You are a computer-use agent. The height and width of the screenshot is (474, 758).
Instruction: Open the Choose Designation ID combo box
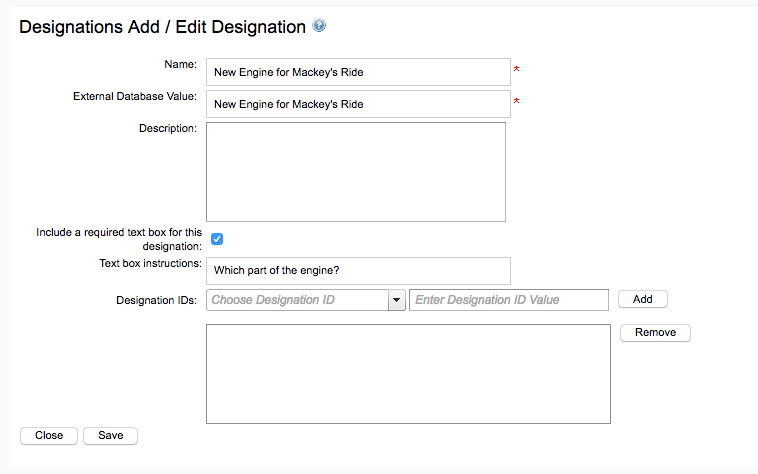tap(297, 300)
